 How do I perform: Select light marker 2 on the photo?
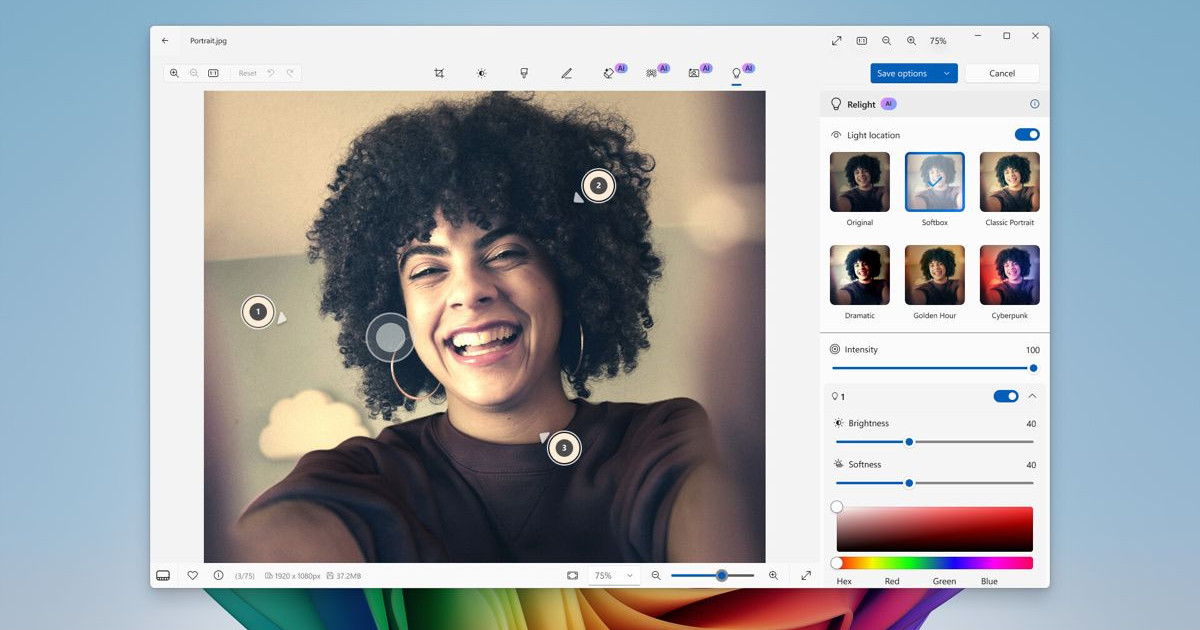(x=598, y=185)
